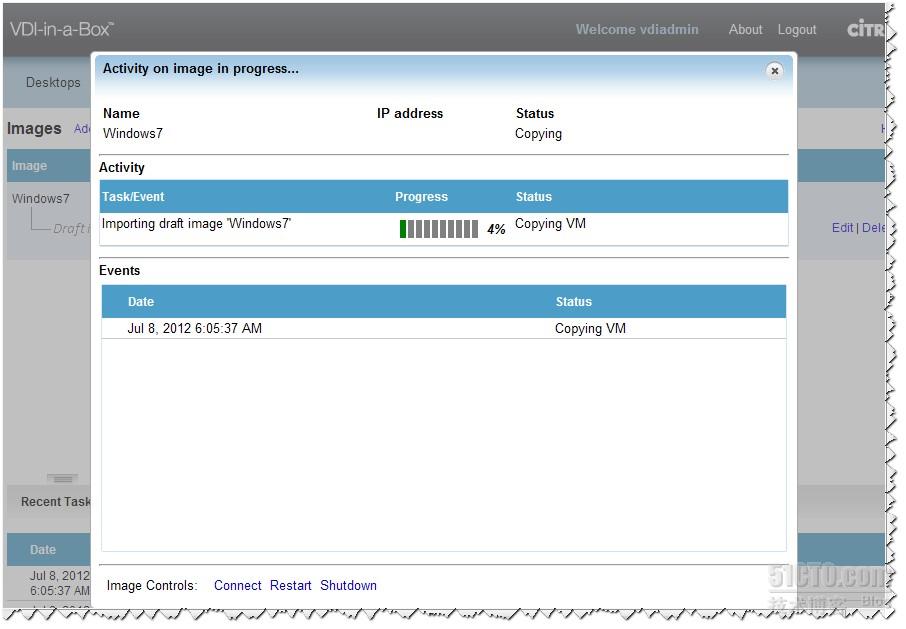Click the Edit link for the draft image
906x629 pixels.
pos(842,228)
